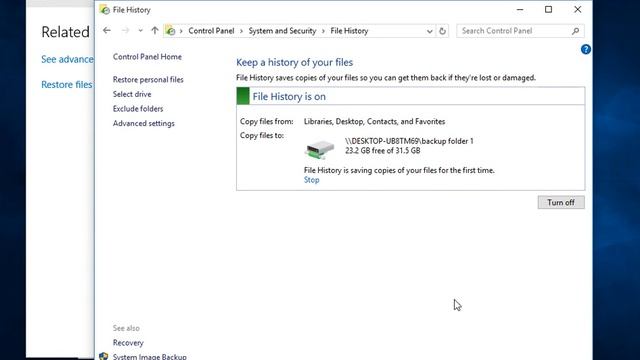640x360 pixels.
Task: Maximize the File History window
Action: [x=549, y=9]
